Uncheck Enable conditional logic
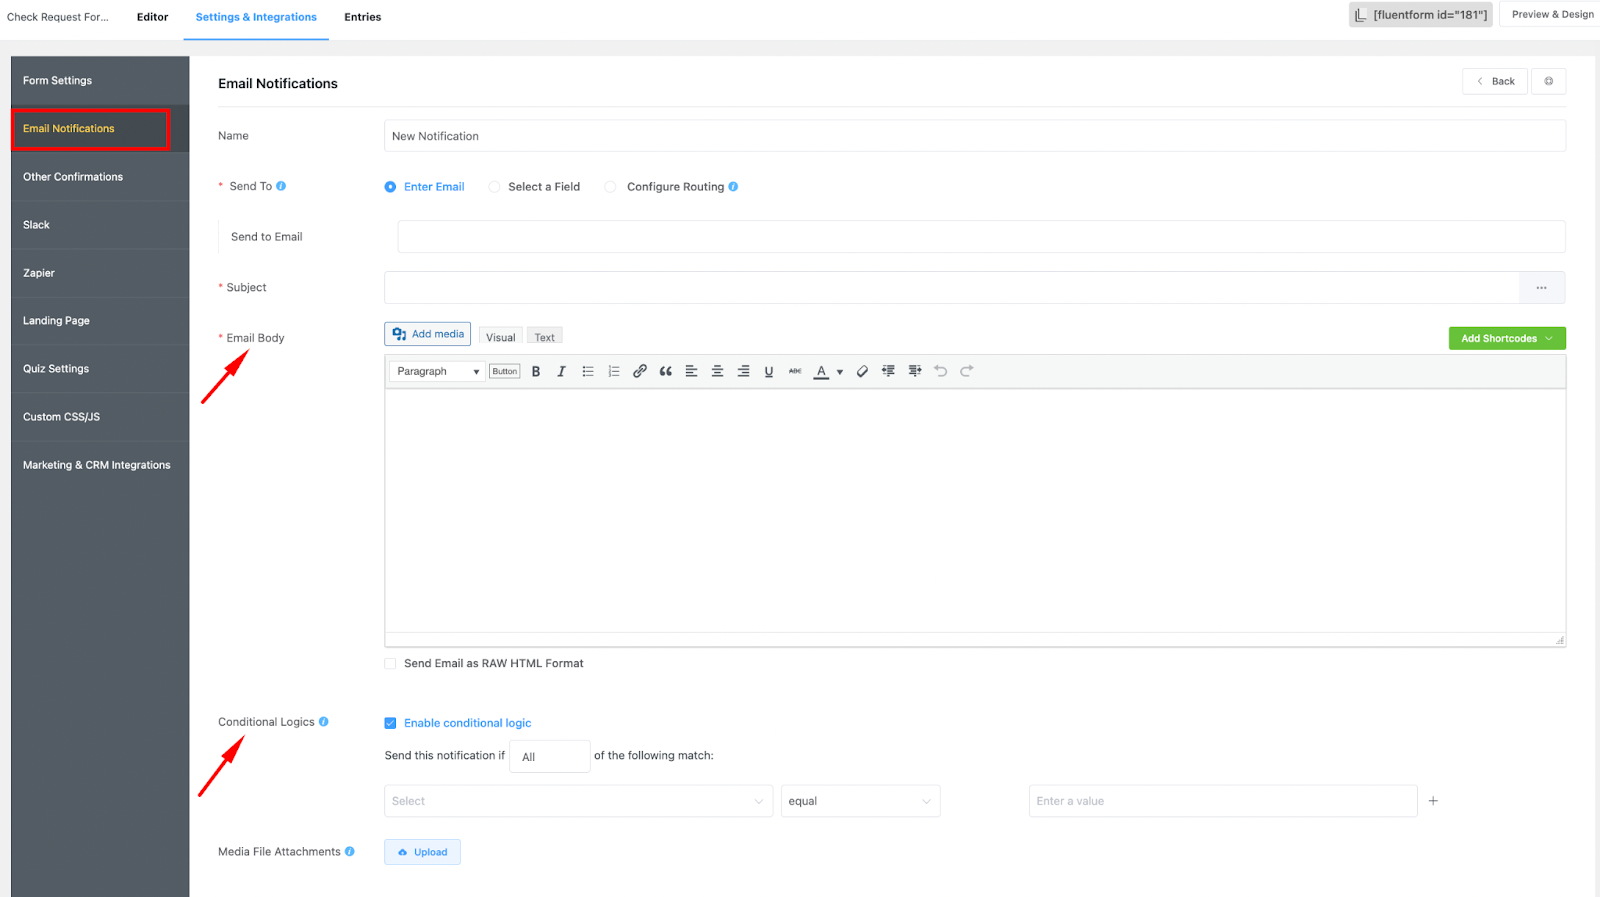1600x897 pixels. (x=390, y=723)
